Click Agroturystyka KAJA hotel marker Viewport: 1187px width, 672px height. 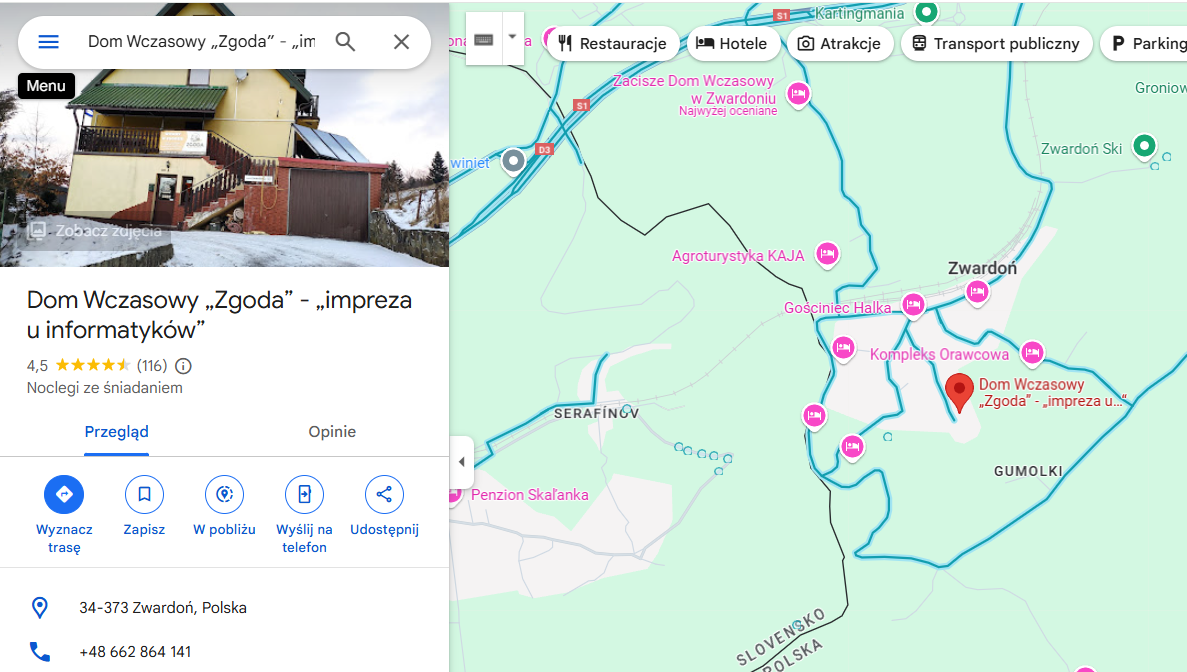coord(827,254)
